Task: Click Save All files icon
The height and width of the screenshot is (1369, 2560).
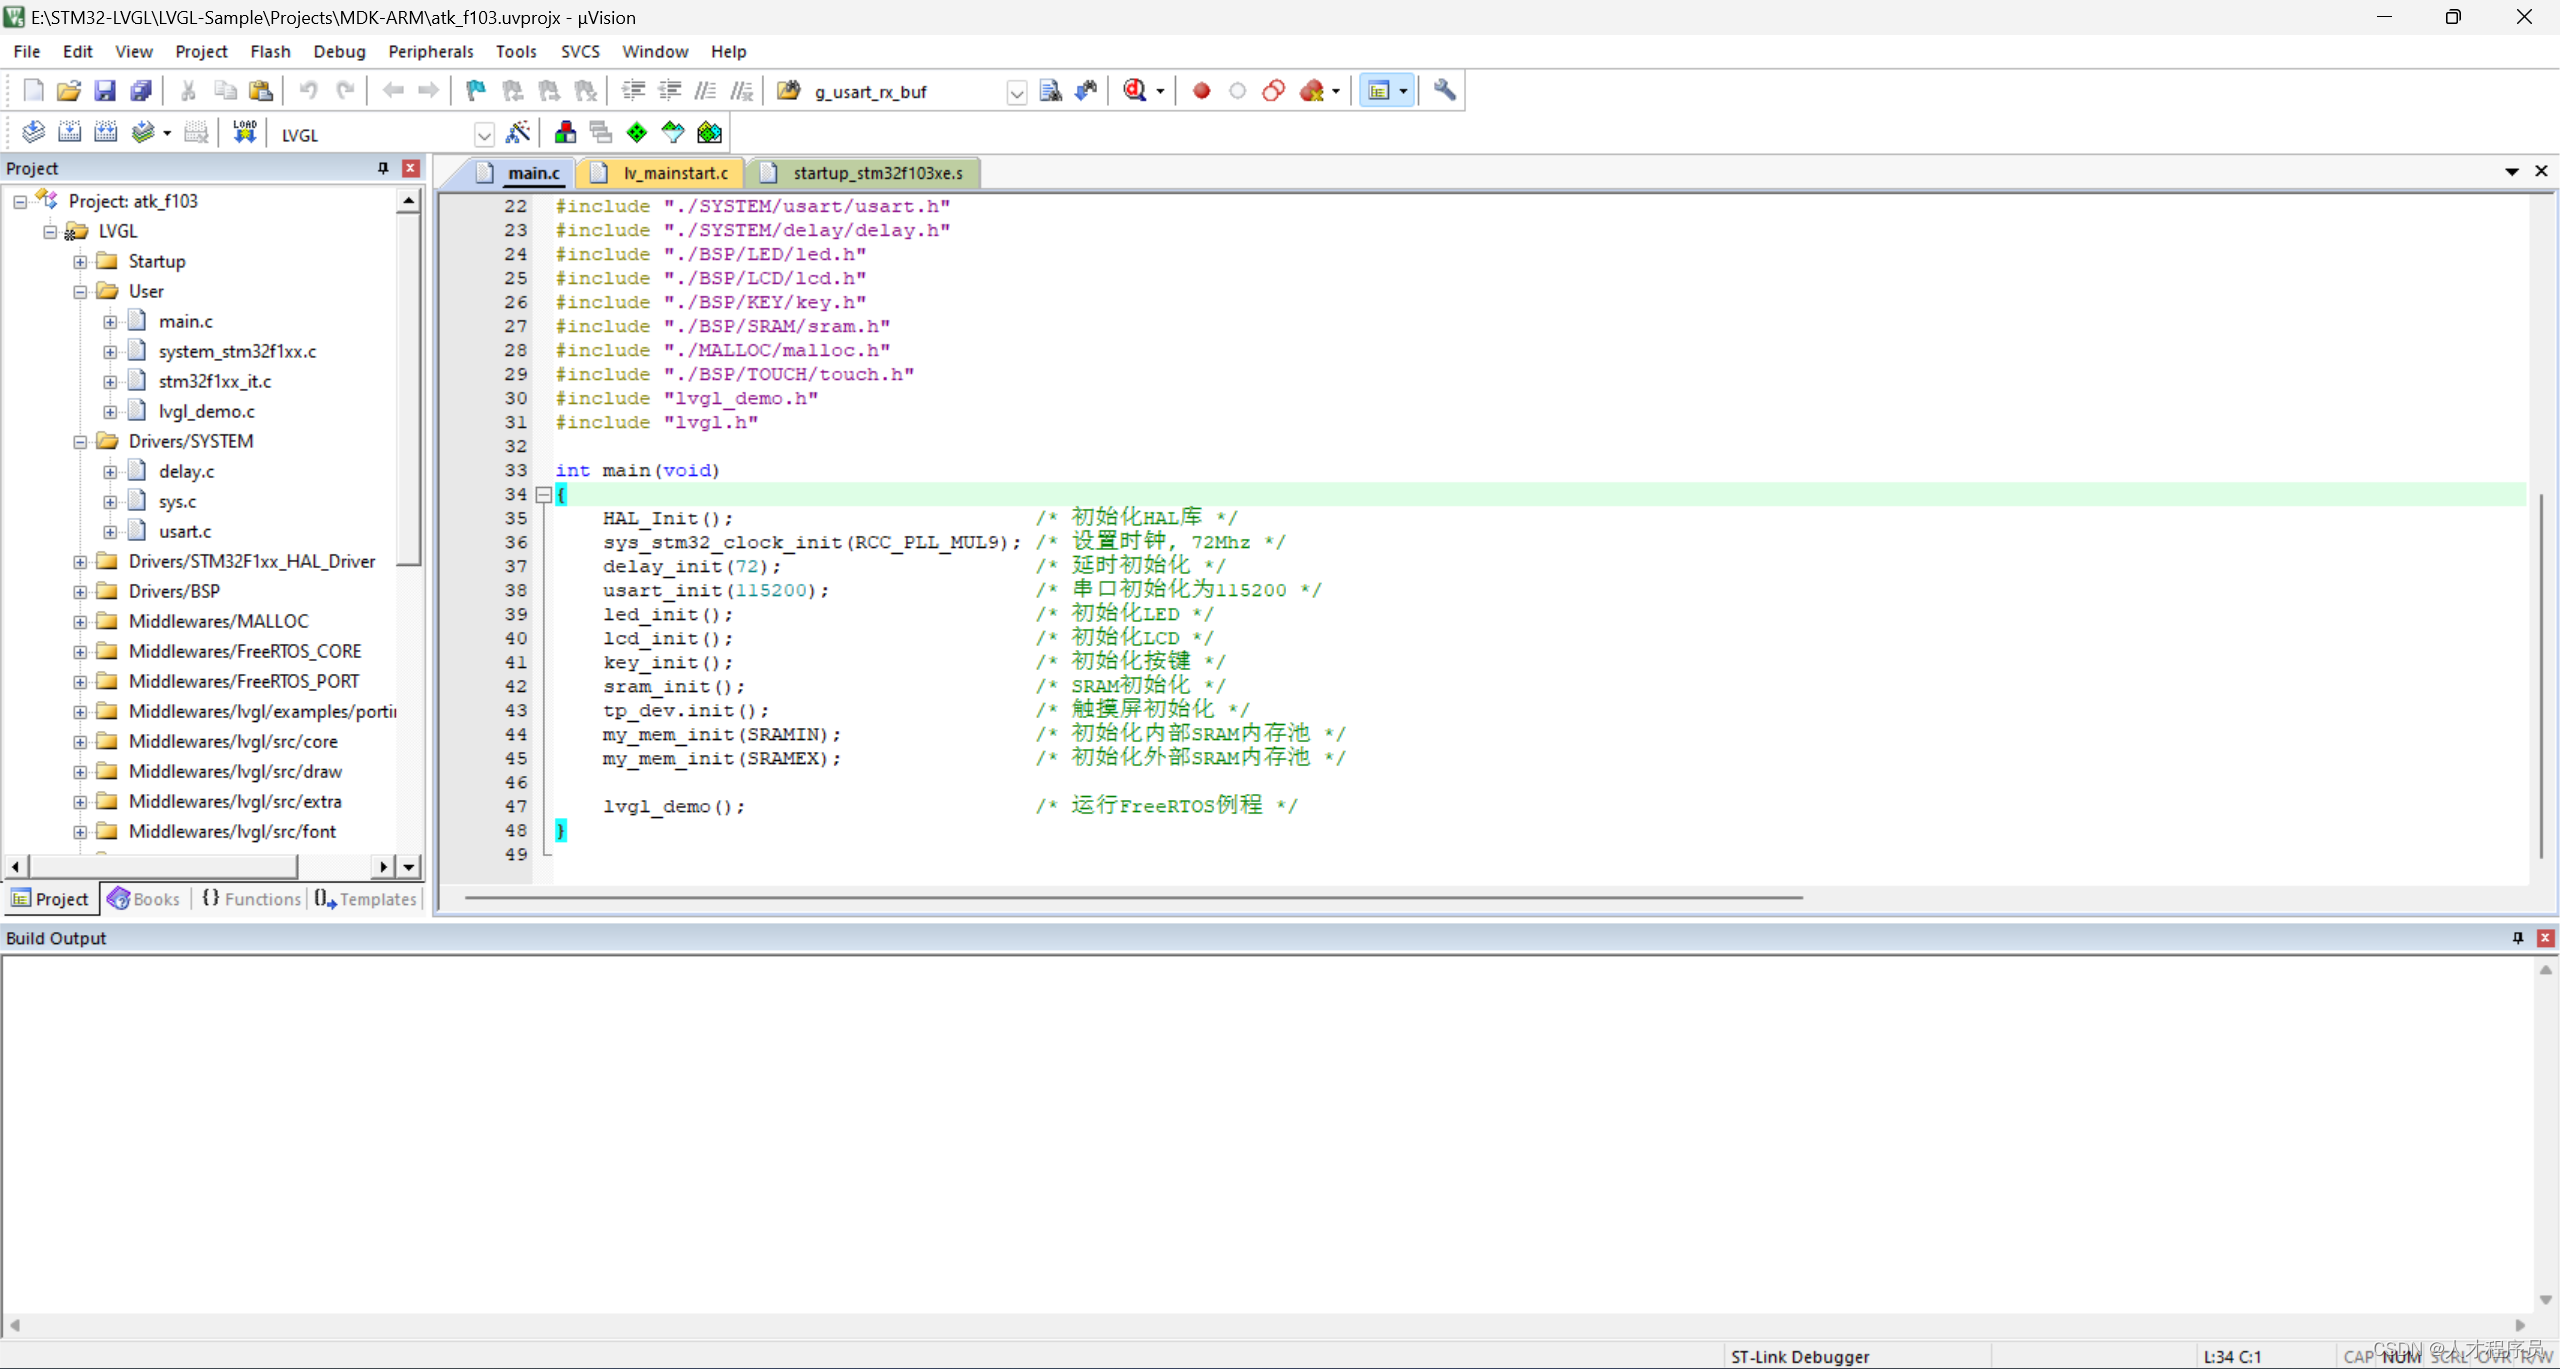Action: click(x=141, y=90)
